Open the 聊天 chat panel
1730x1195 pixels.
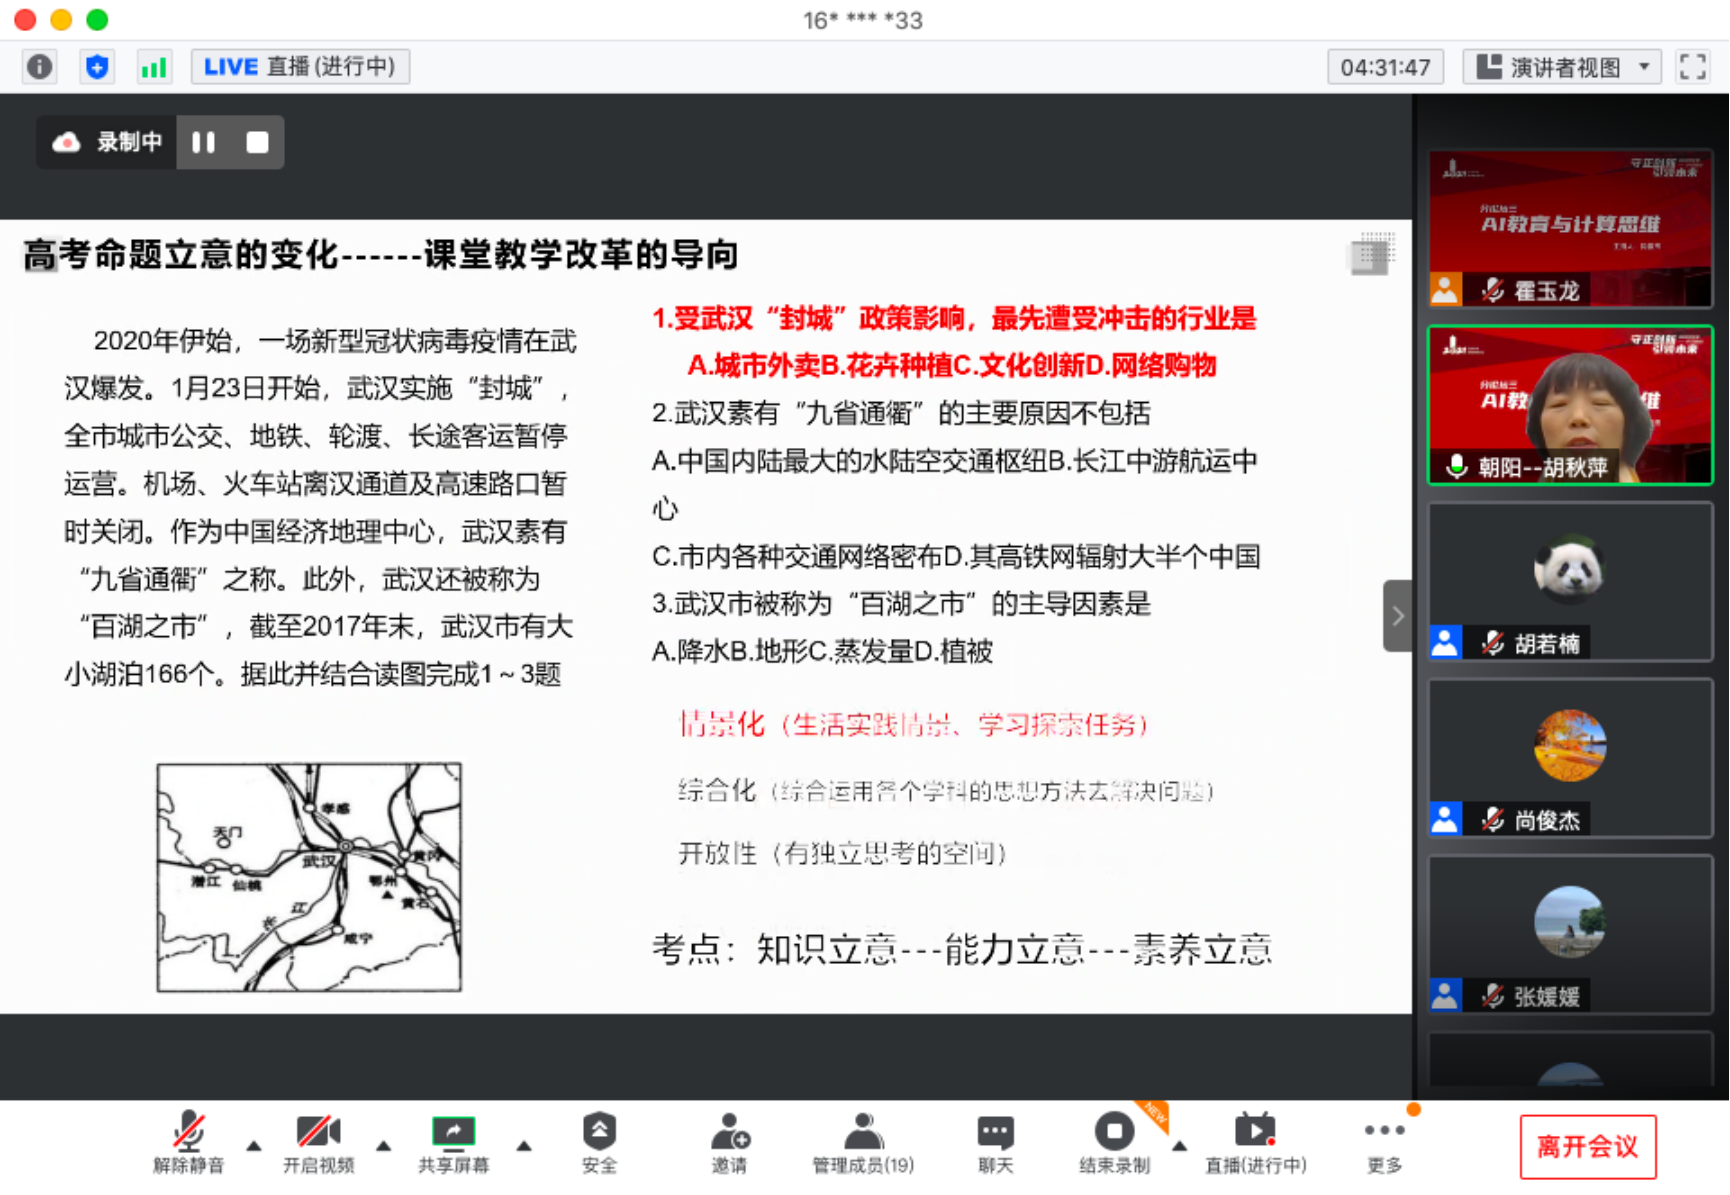(x=995, y=1142)
